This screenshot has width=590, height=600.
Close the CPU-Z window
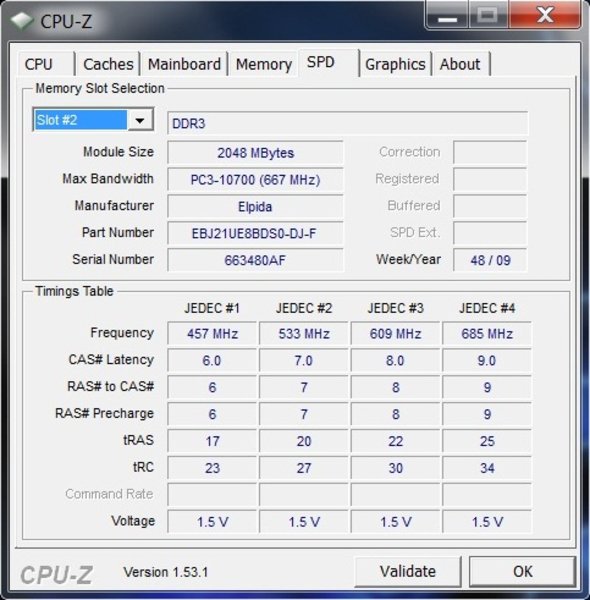click(545, 15)
